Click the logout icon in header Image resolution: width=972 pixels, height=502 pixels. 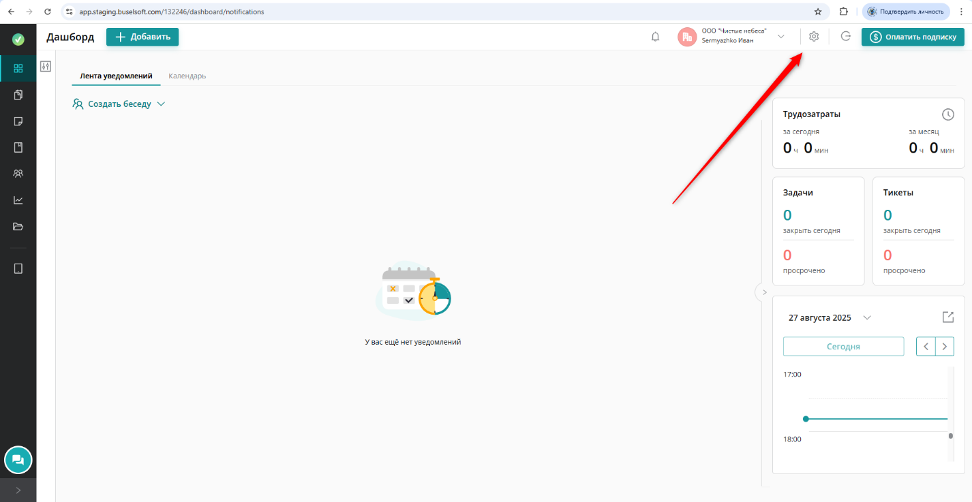[x=846, y=37]
